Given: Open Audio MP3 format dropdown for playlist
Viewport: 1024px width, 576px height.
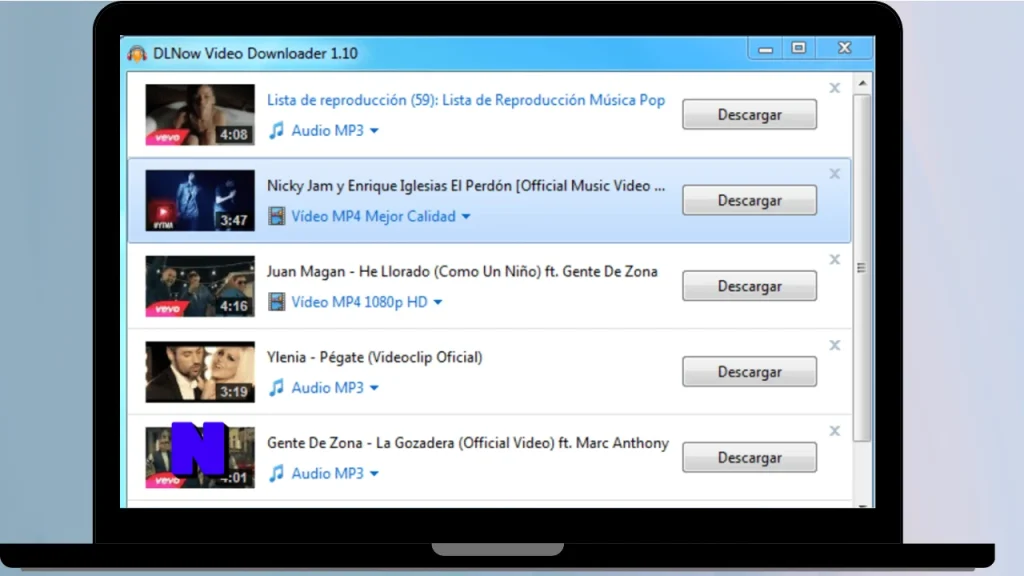Looking at the screenshot, I should 334,131.
